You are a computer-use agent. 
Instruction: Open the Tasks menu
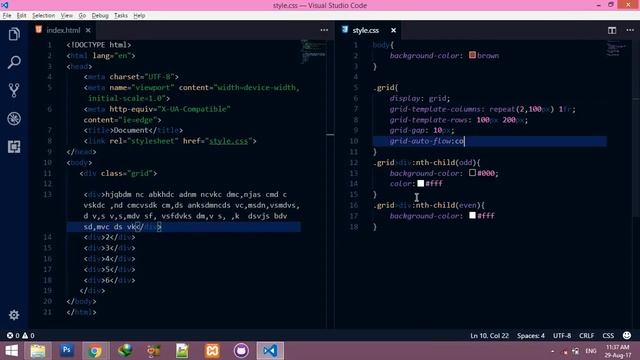121,16
